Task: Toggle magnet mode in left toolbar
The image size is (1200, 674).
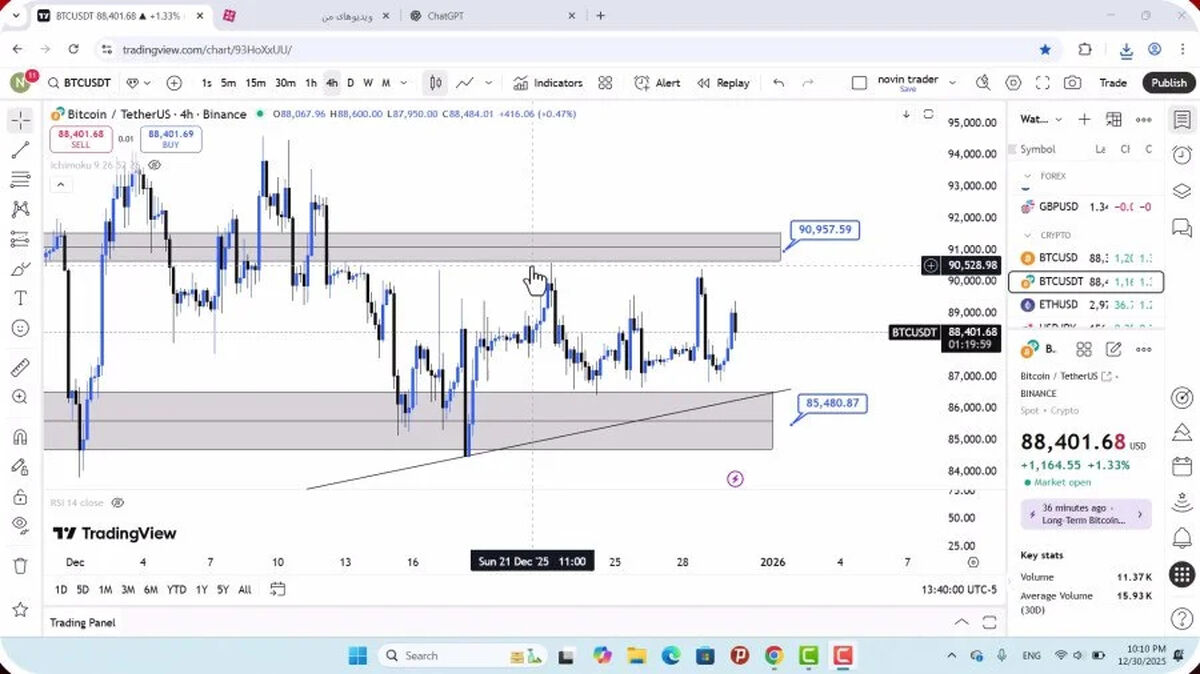Action: pos(20,437)
